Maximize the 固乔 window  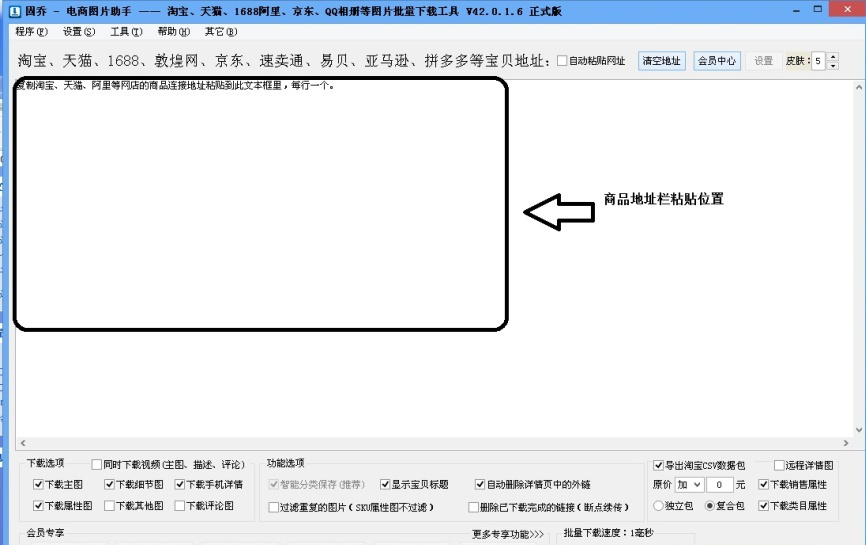(818, 9)
